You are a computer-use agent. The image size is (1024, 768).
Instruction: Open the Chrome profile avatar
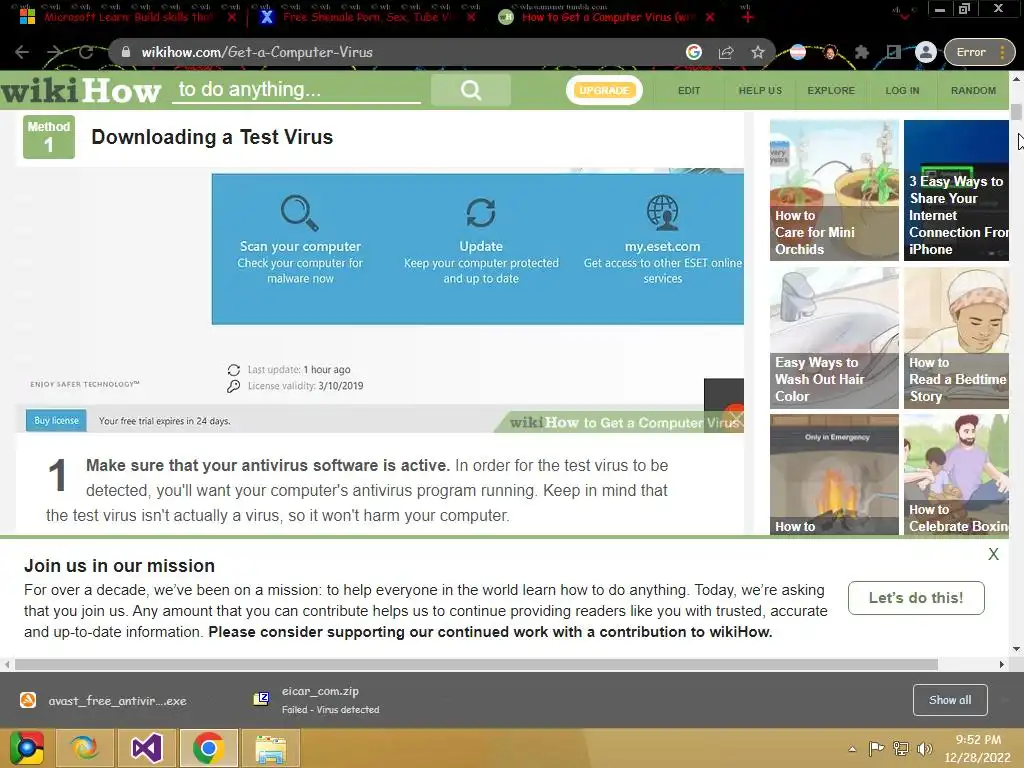[925, 52]
